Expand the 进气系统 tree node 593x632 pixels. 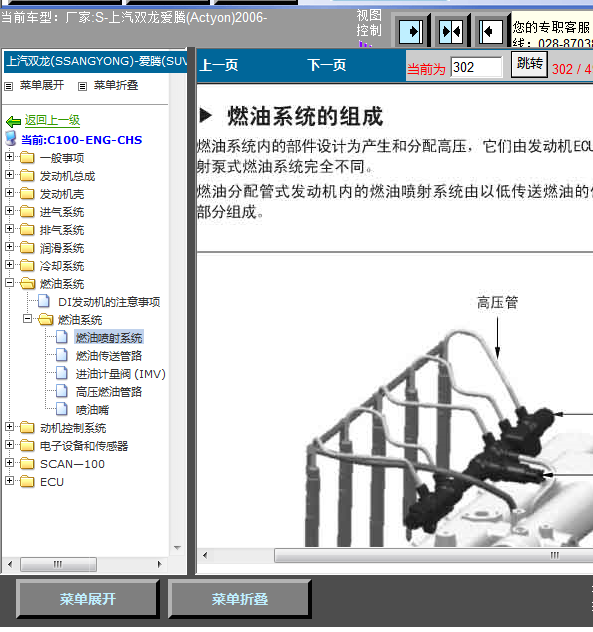coord(10,210)
